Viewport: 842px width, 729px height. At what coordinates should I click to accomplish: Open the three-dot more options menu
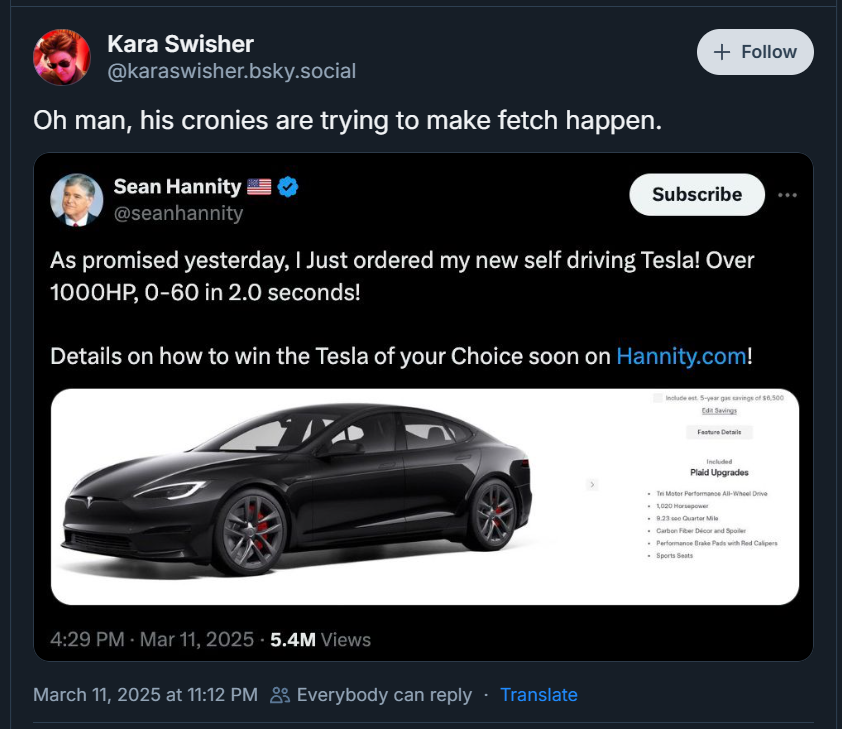(788, 195)
